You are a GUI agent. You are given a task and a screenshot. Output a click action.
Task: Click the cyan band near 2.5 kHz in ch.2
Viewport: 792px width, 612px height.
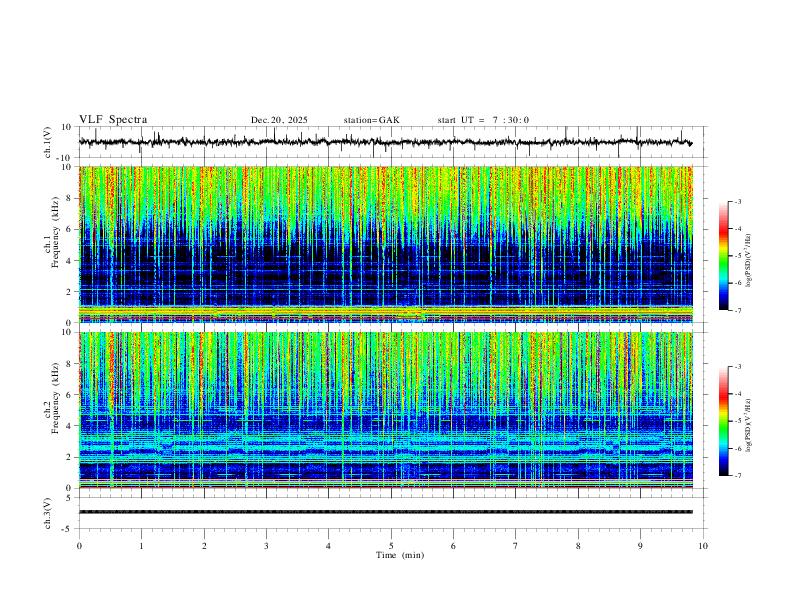[385, 447]
